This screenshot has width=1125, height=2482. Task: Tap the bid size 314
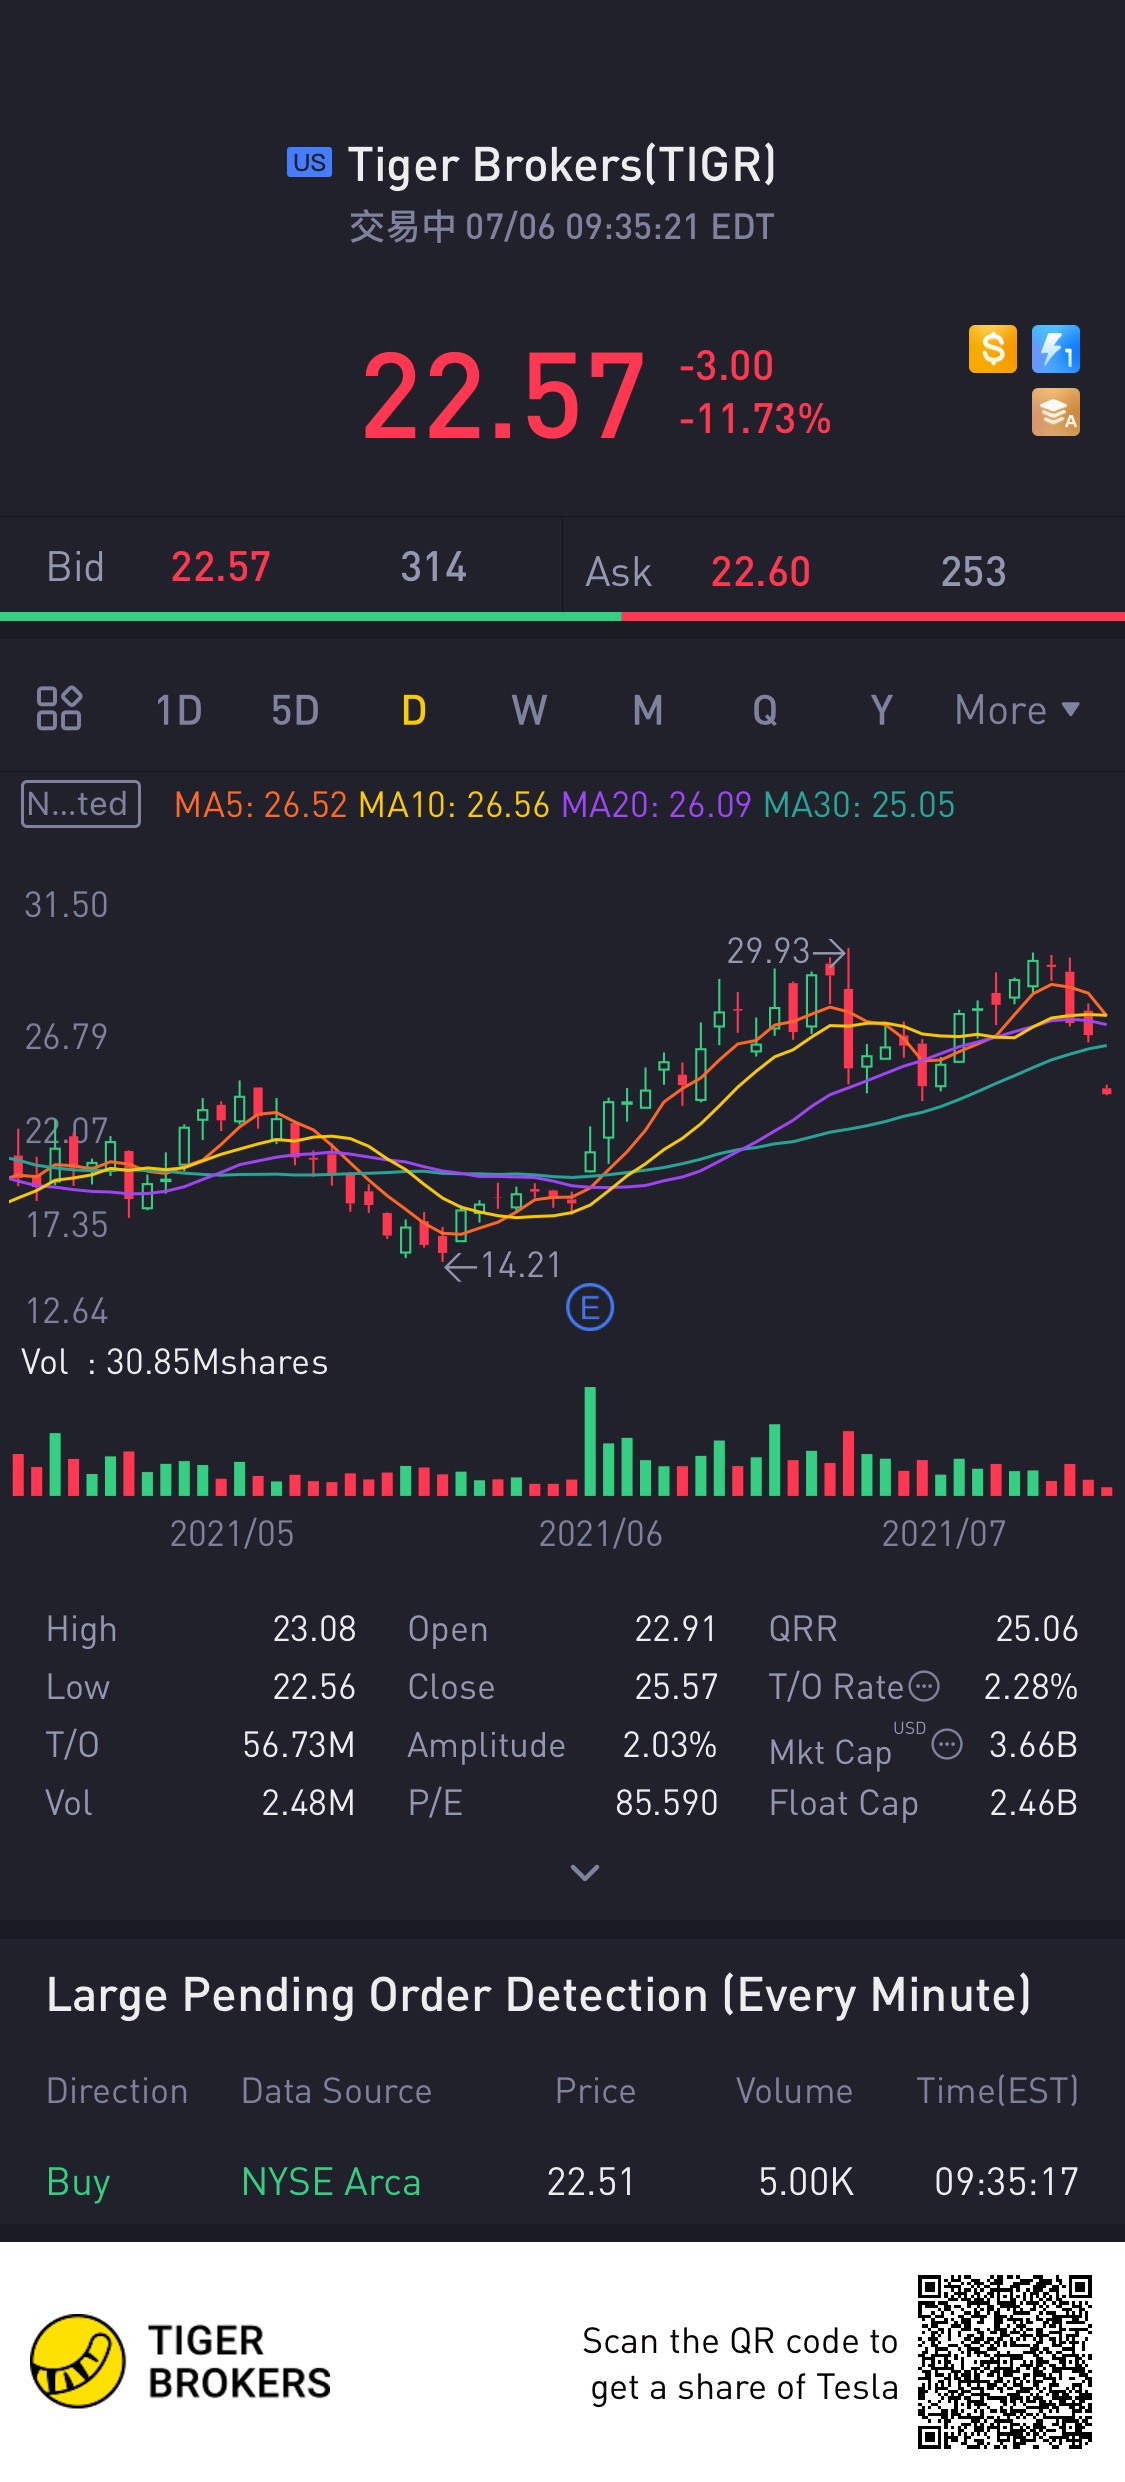click(434, 567)
